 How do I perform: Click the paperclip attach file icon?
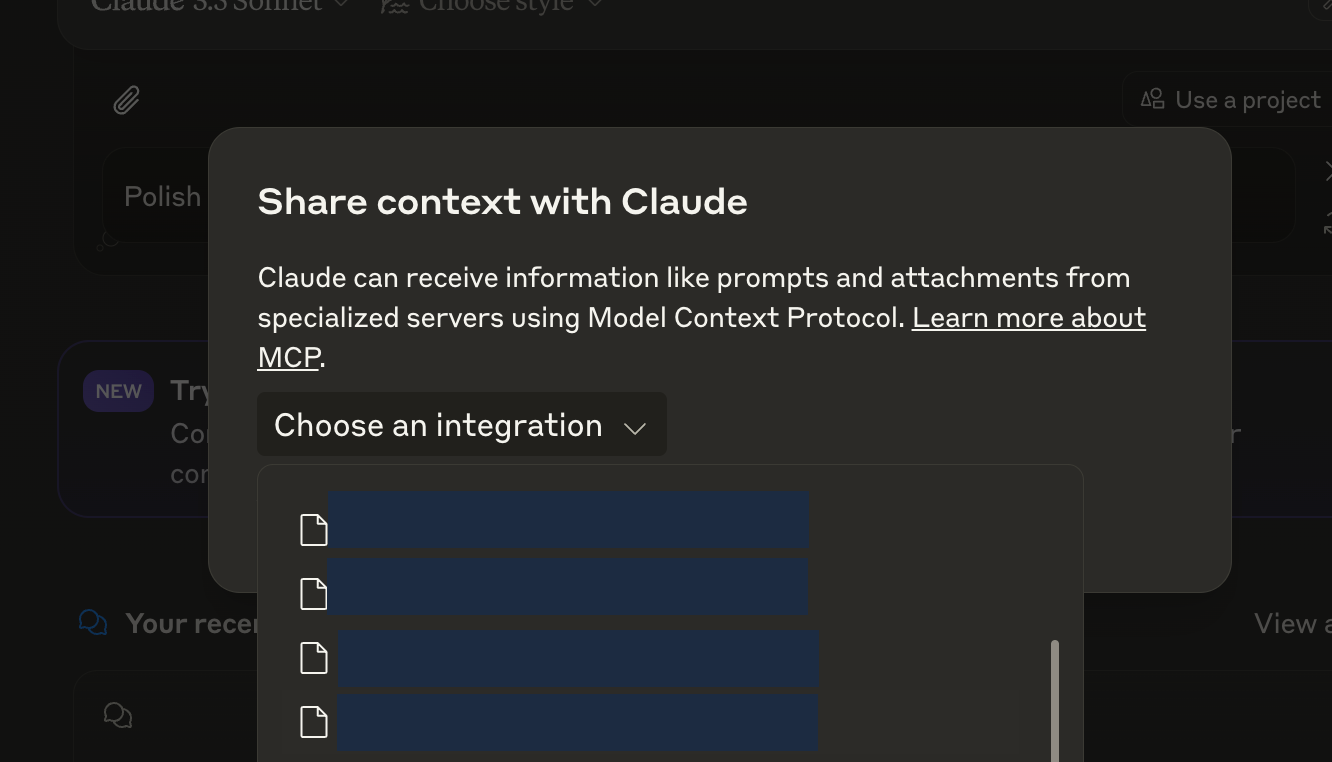126,100
